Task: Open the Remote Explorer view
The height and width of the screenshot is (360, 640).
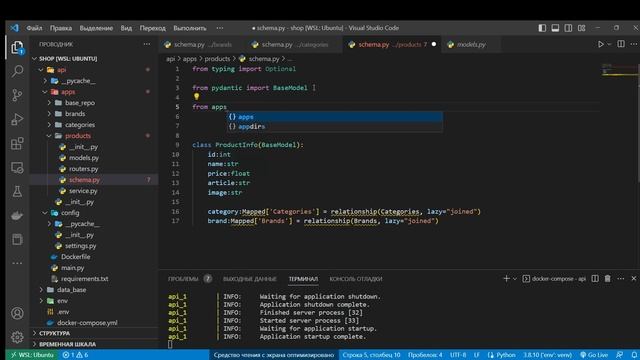Action: coord(17,167)
